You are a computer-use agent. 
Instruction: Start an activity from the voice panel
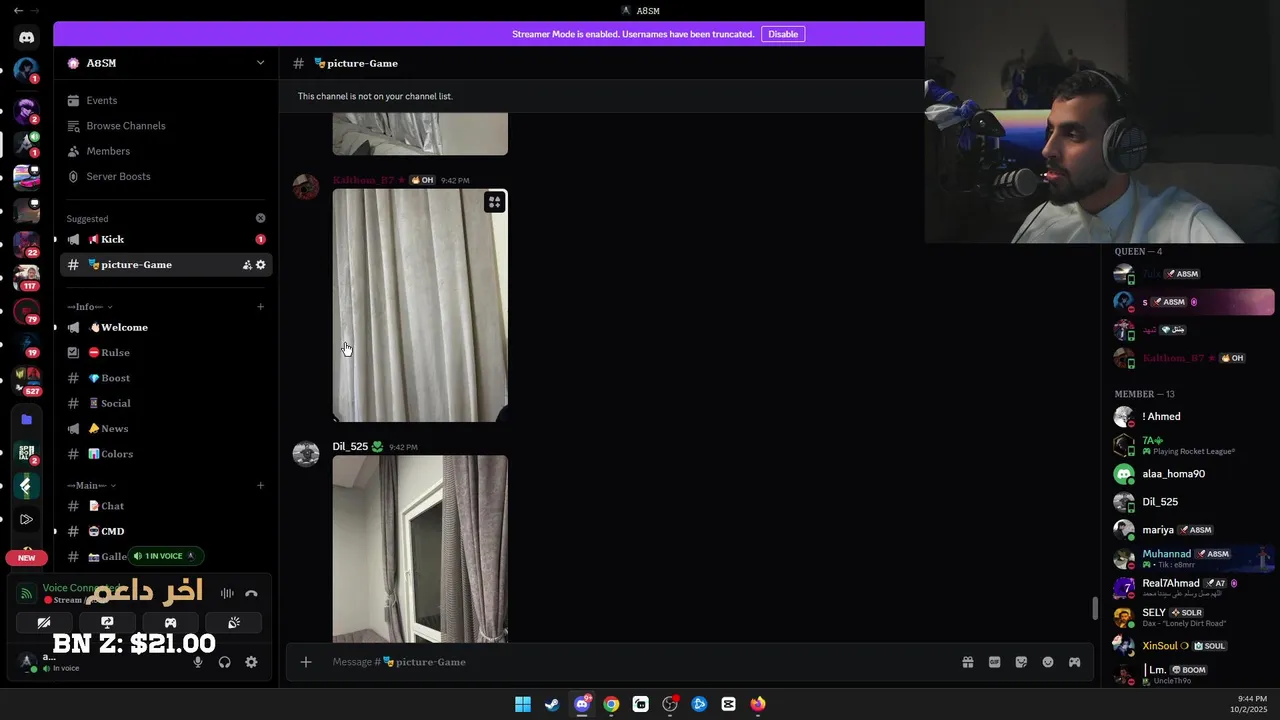point(170,623)
